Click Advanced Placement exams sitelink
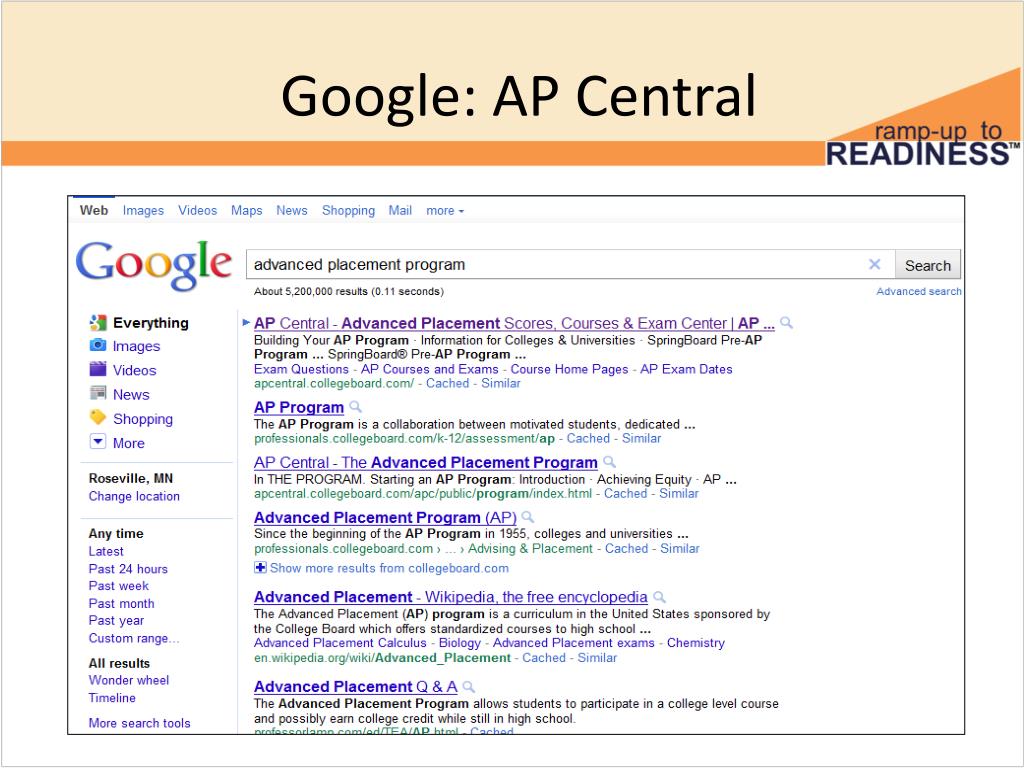The image size is (1024, 768). click(x=573, y=643)
